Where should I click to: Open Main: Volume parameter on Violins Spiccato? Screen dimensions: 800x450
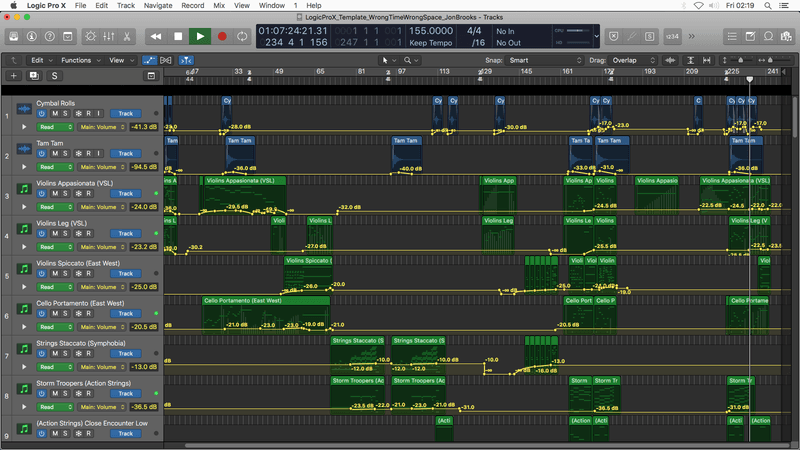[102, 287]
